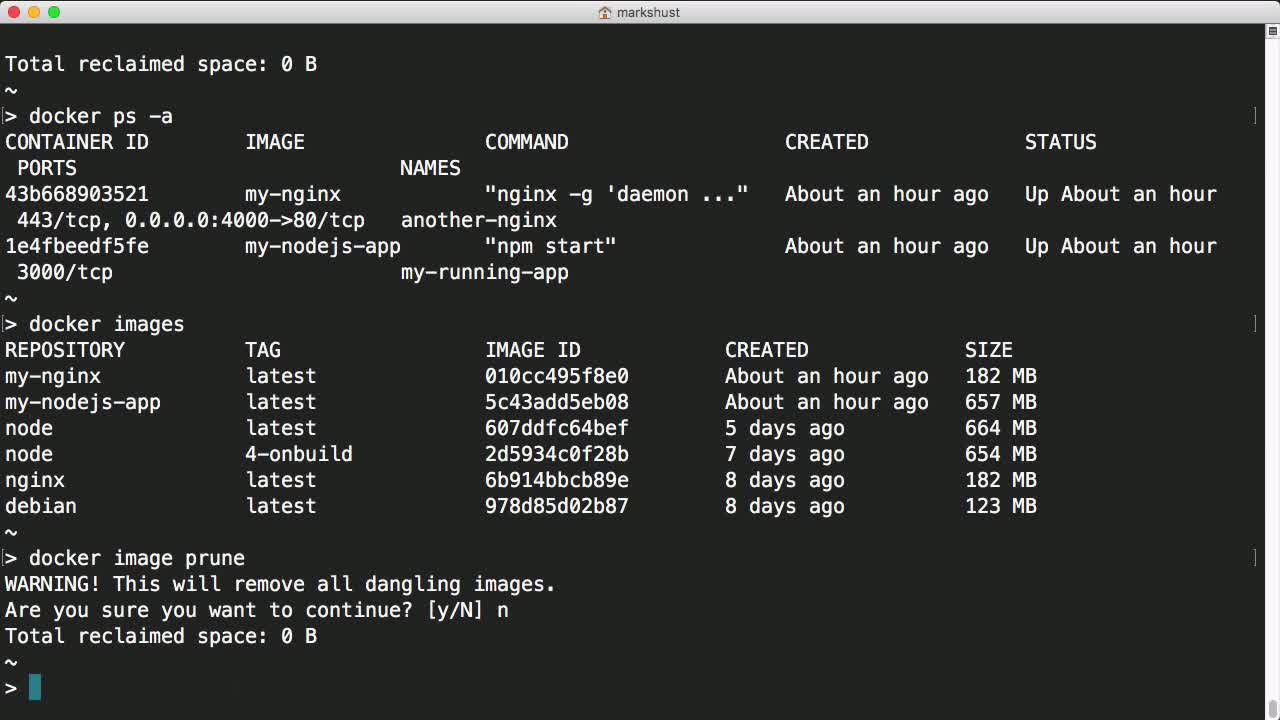Image resolution: width=1280 pixels, height=720 pixels.
Task: Select image ID 2d5934c0f28b
Action: pyautogui.click(x=557, y=454)
